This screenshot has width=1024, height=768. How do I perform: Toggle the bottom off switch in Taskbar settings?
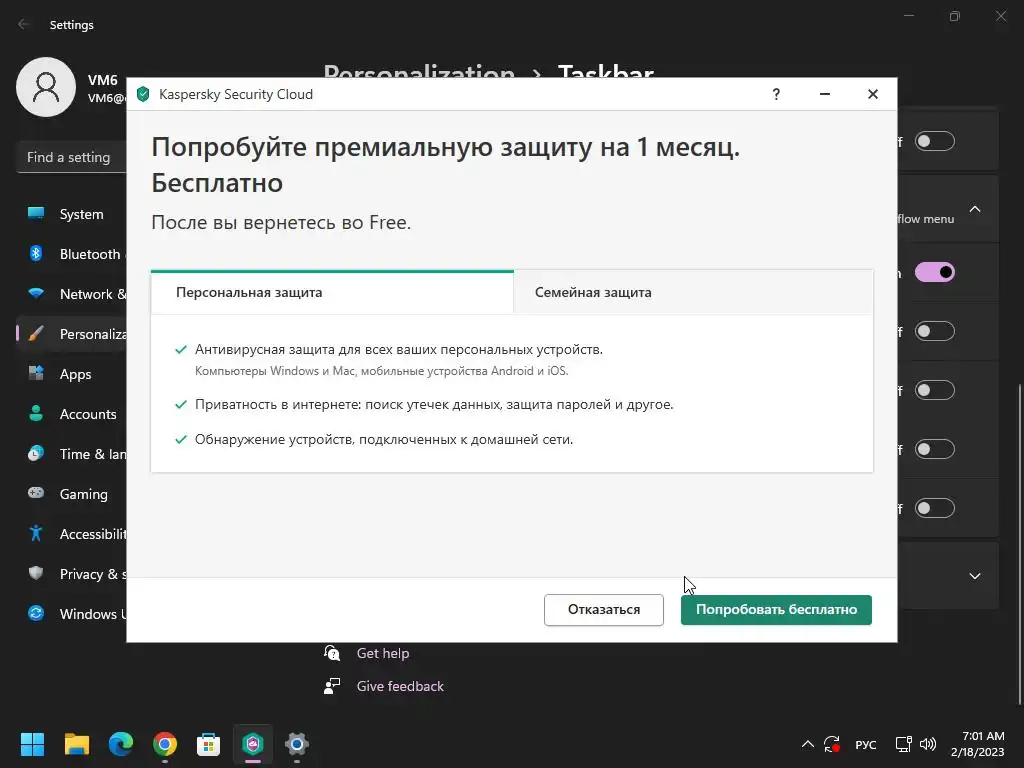(x=935, y=507)
